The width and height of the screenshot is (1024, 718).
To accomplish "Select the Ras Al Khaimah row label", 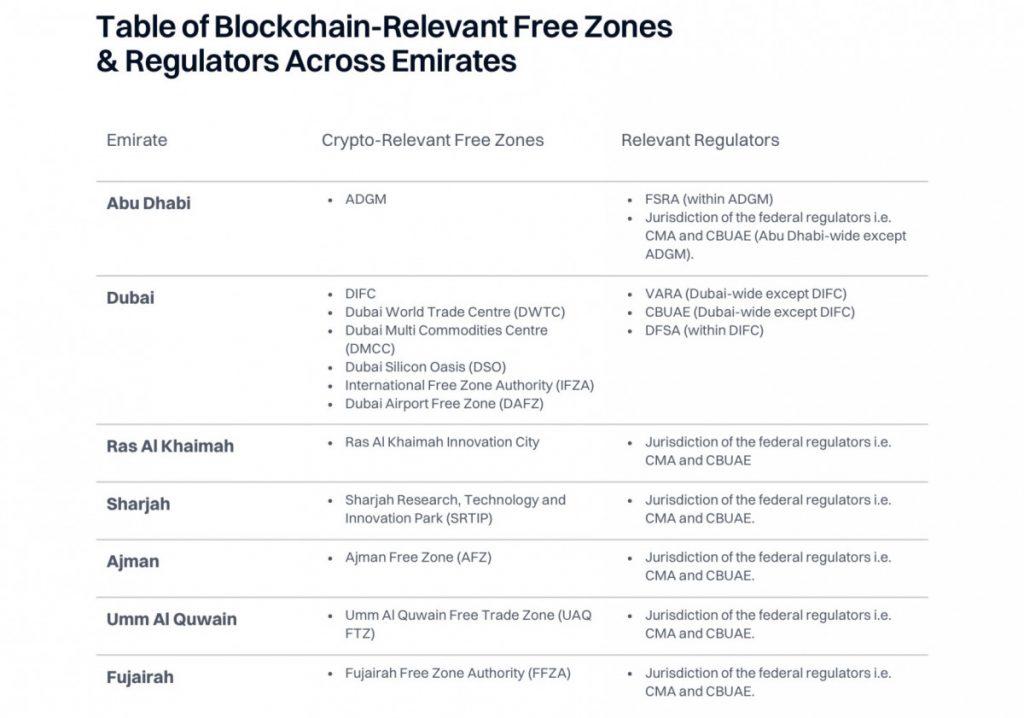I will tap(170, 446).
